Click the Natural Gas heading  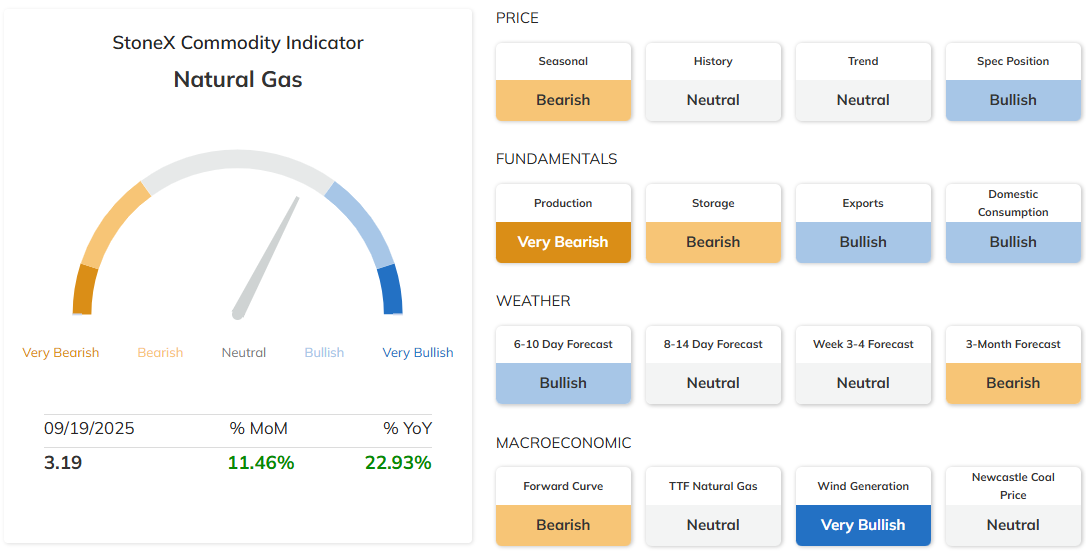click(x=238, y=79)
